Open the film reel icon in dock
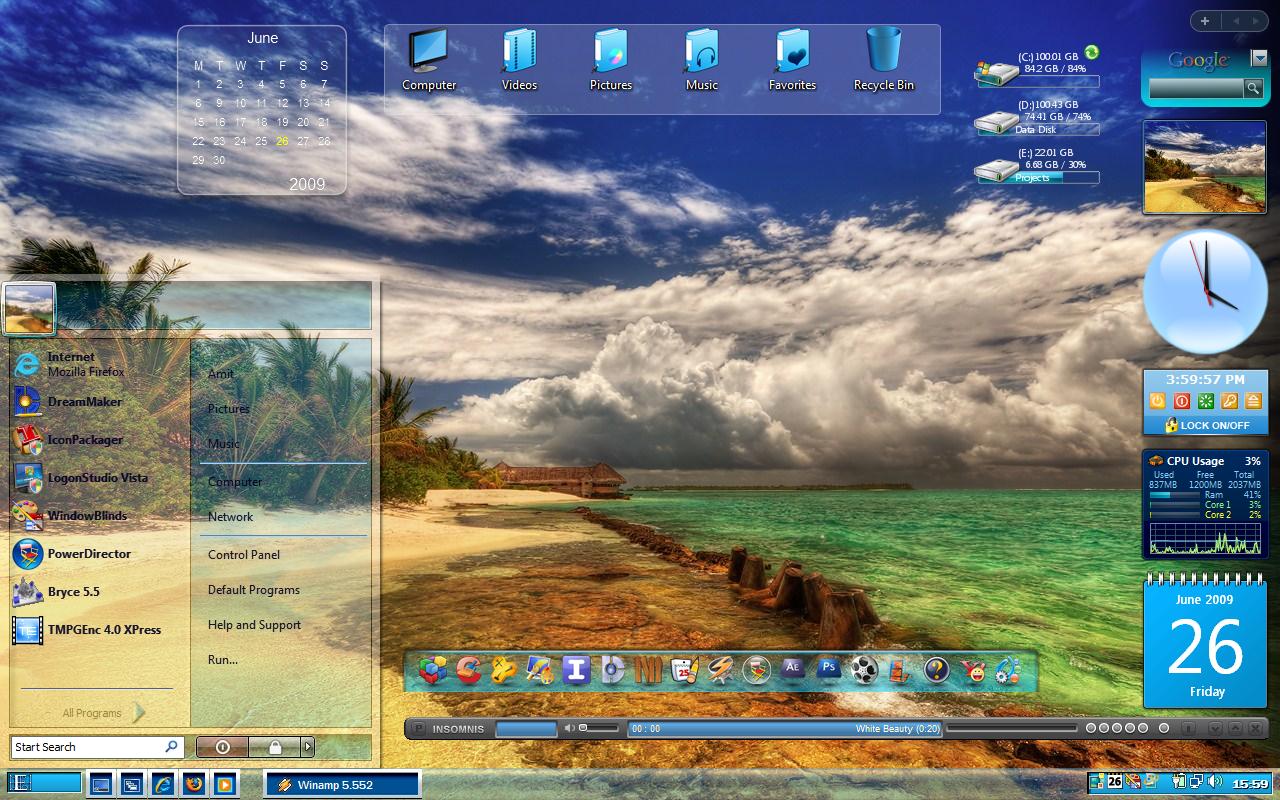 [864, 669]
